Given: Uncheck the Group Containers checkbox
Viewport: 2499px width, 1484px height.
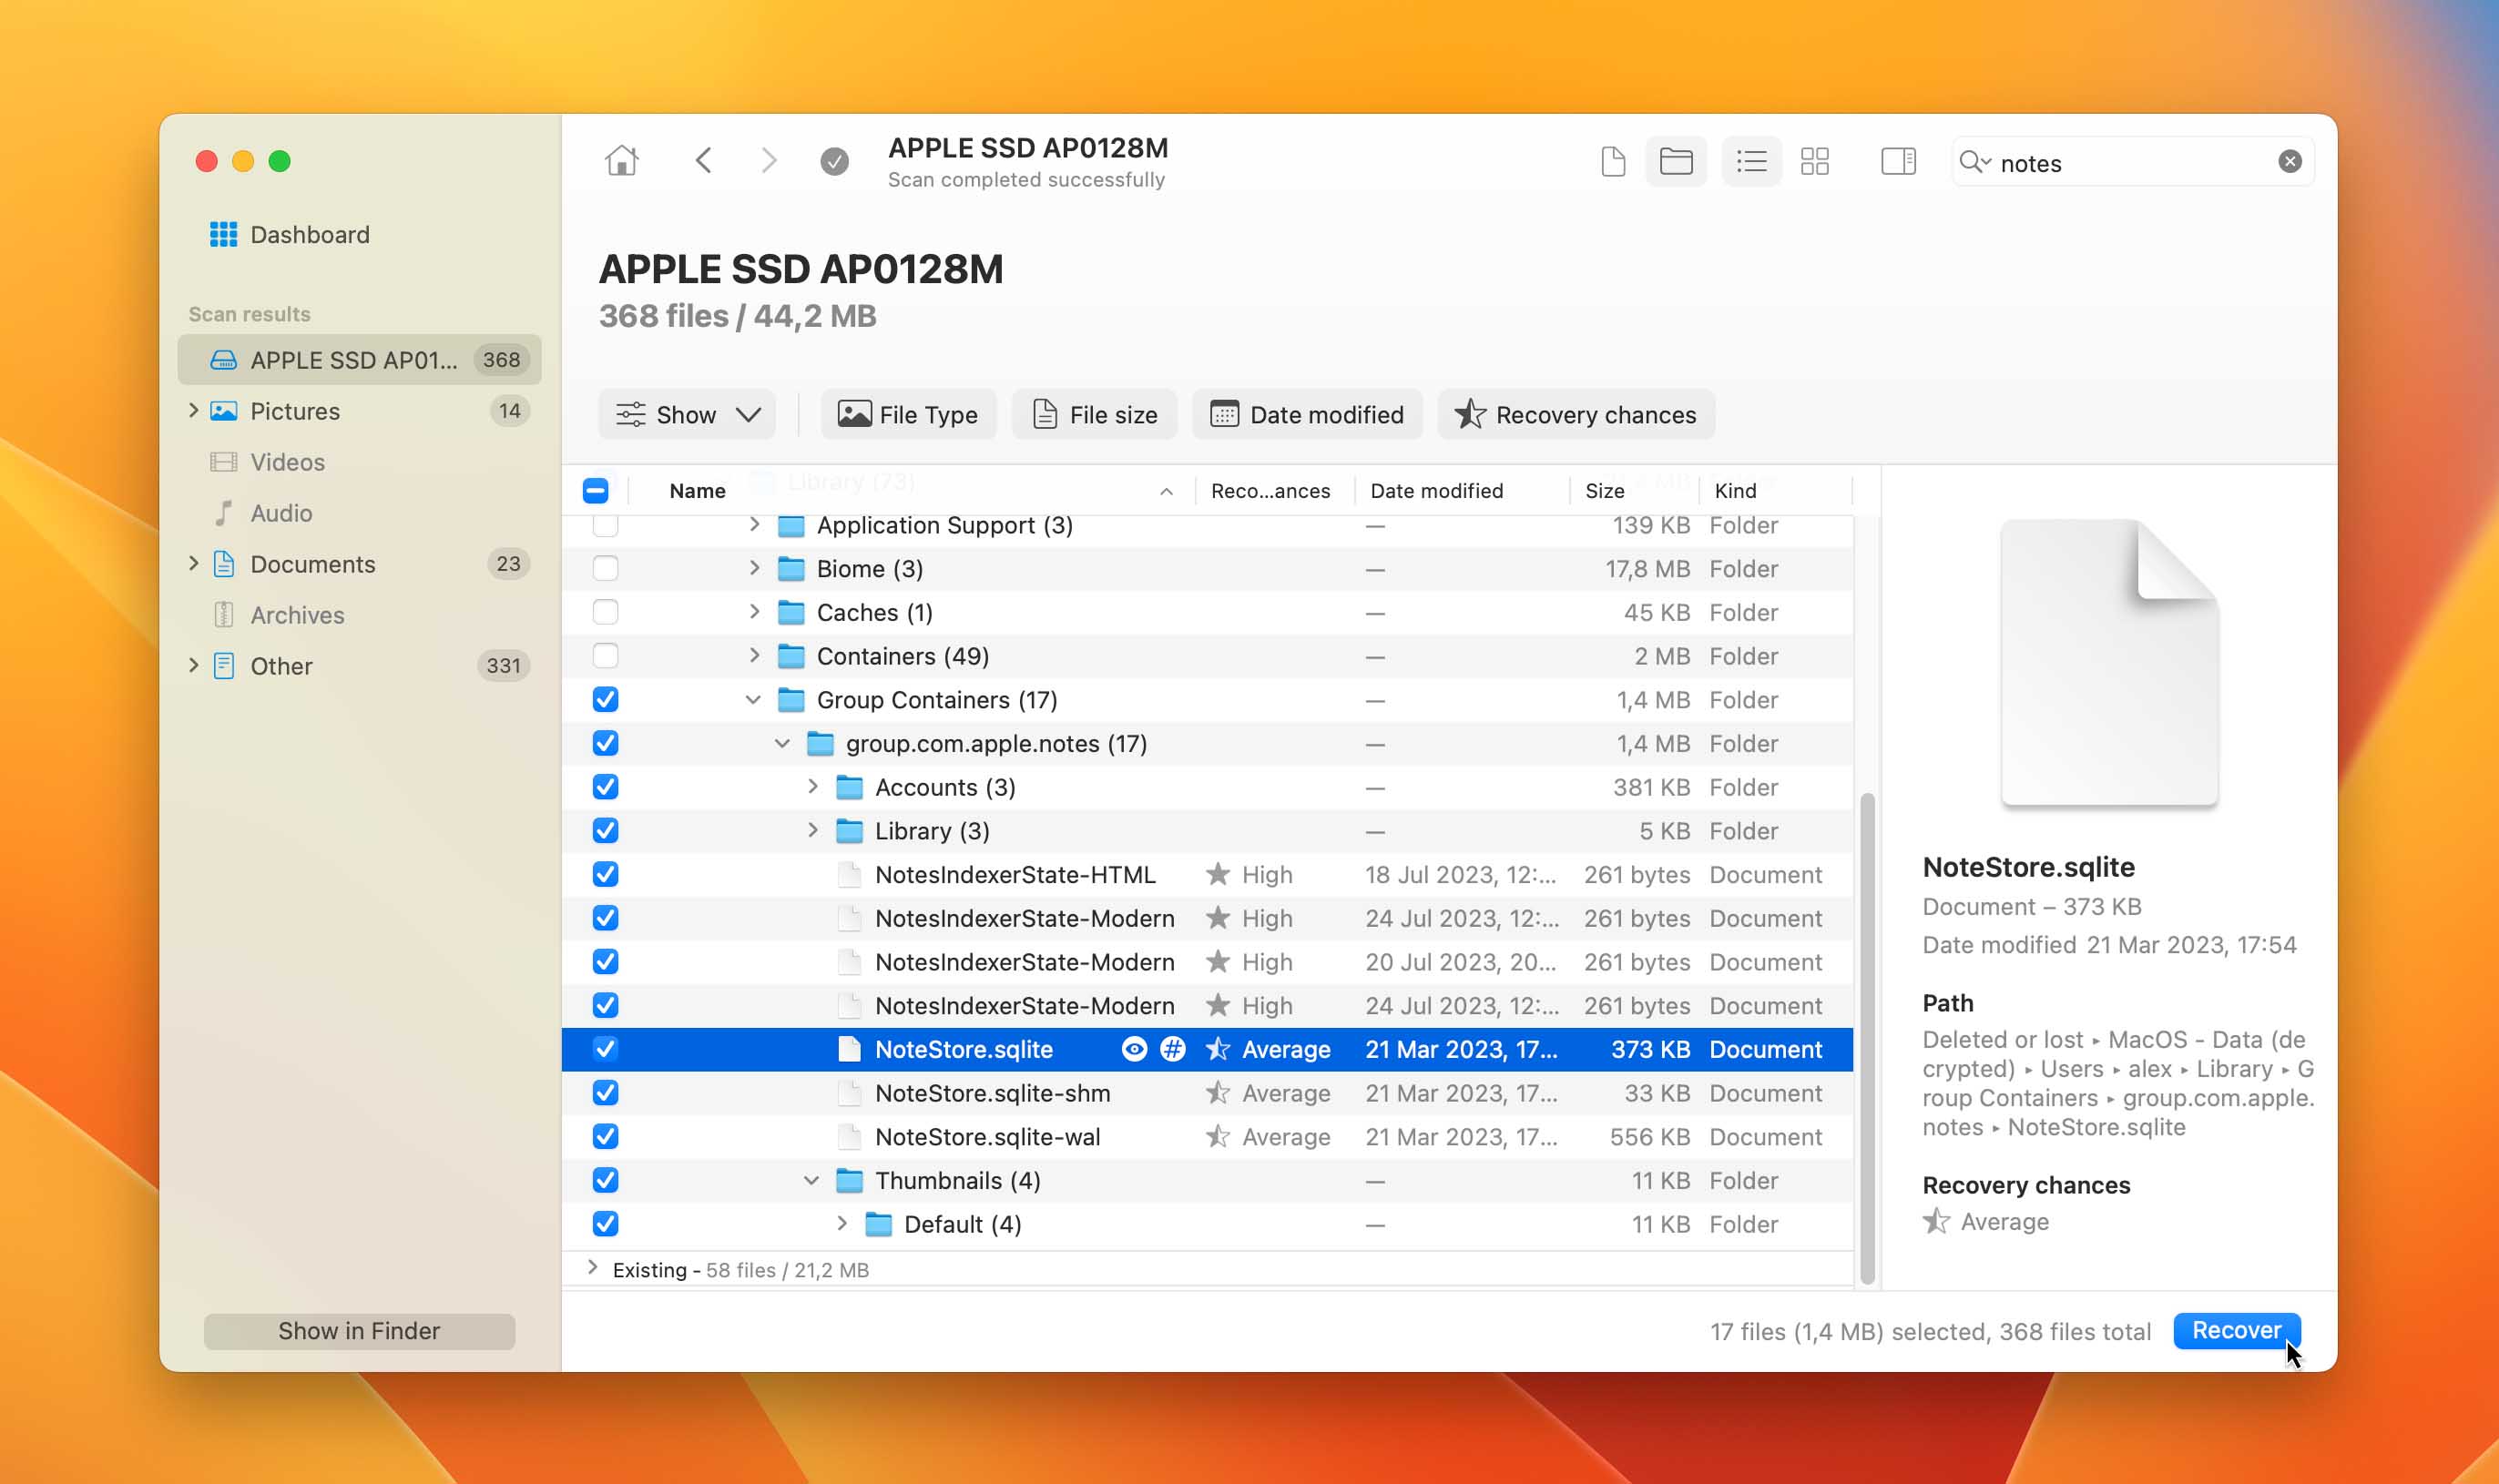Looking at the screenshot, I should (x=605, y=700).
